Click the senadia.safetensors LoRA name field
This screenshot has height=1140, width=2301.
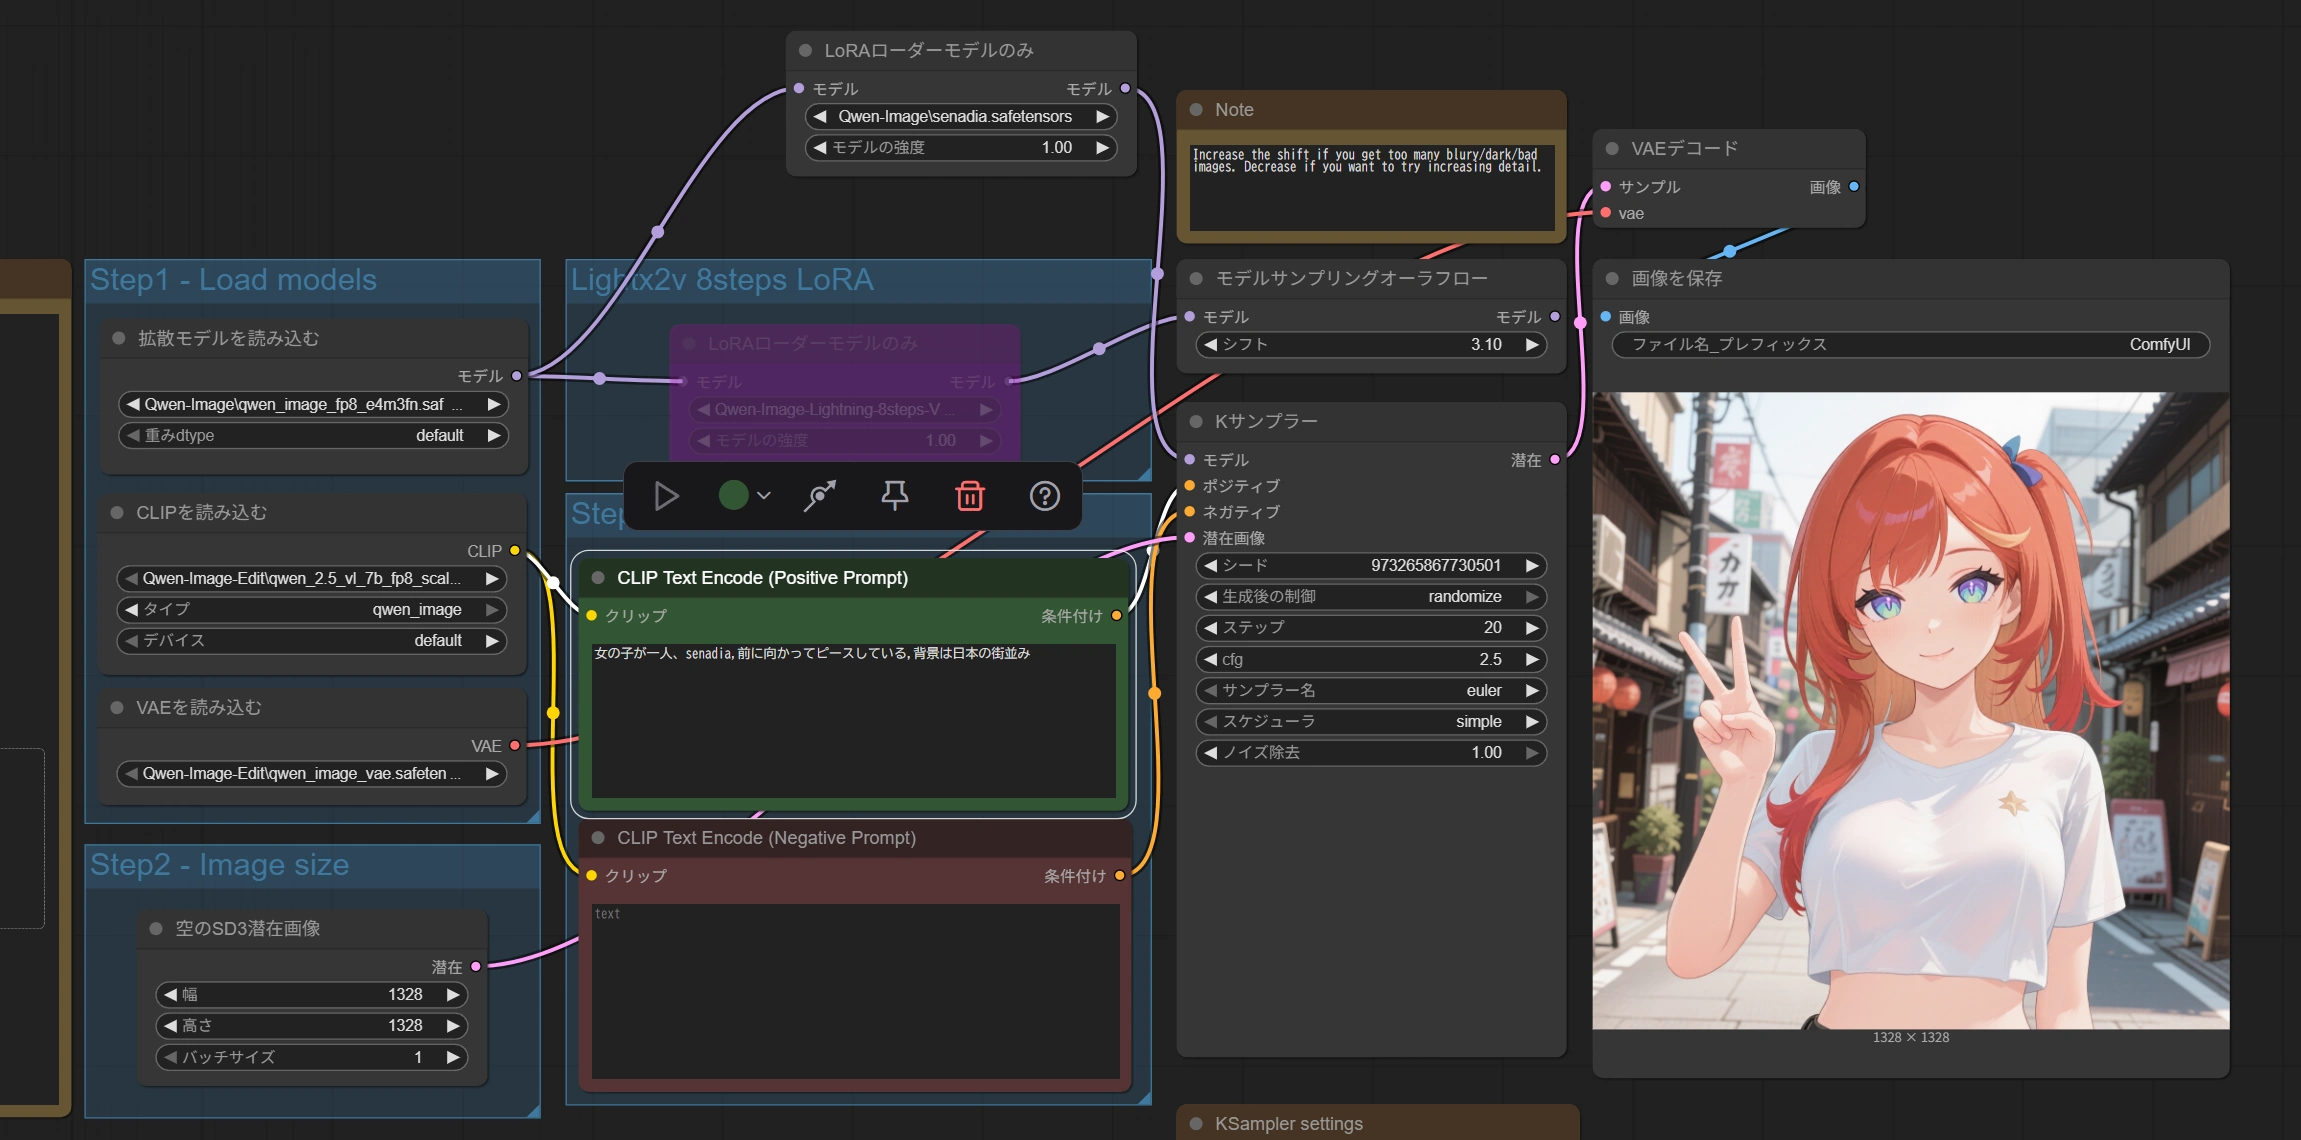[x=960, y=117]
